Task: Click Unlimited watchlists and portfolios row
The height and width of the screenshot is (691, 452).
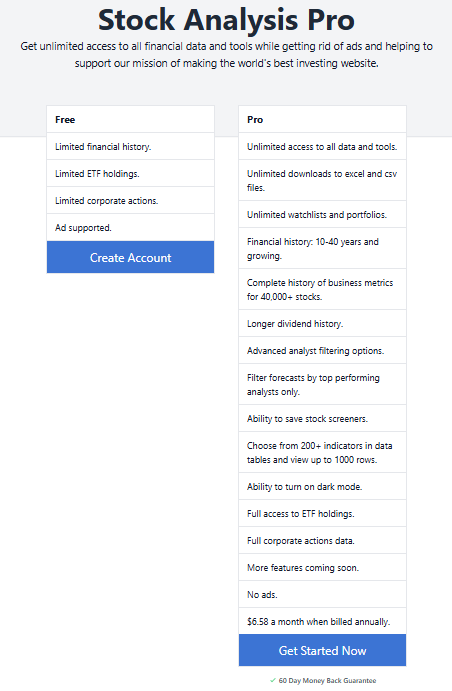Action: coord(322,214)
